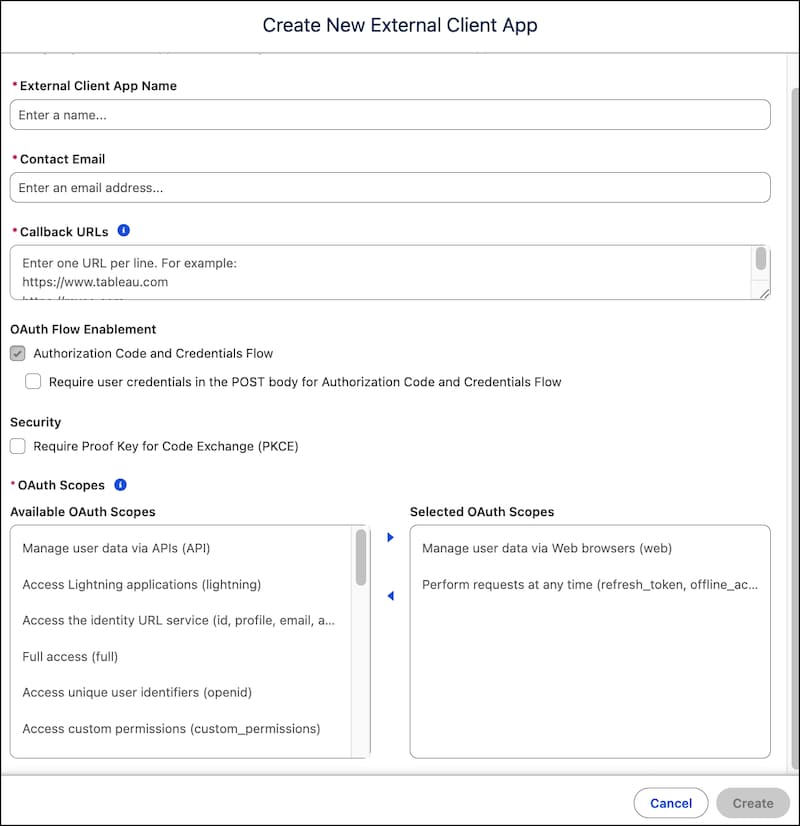Focus the Contact Email input field
This screenshot has height=826, width=800.
coord(390,188)
